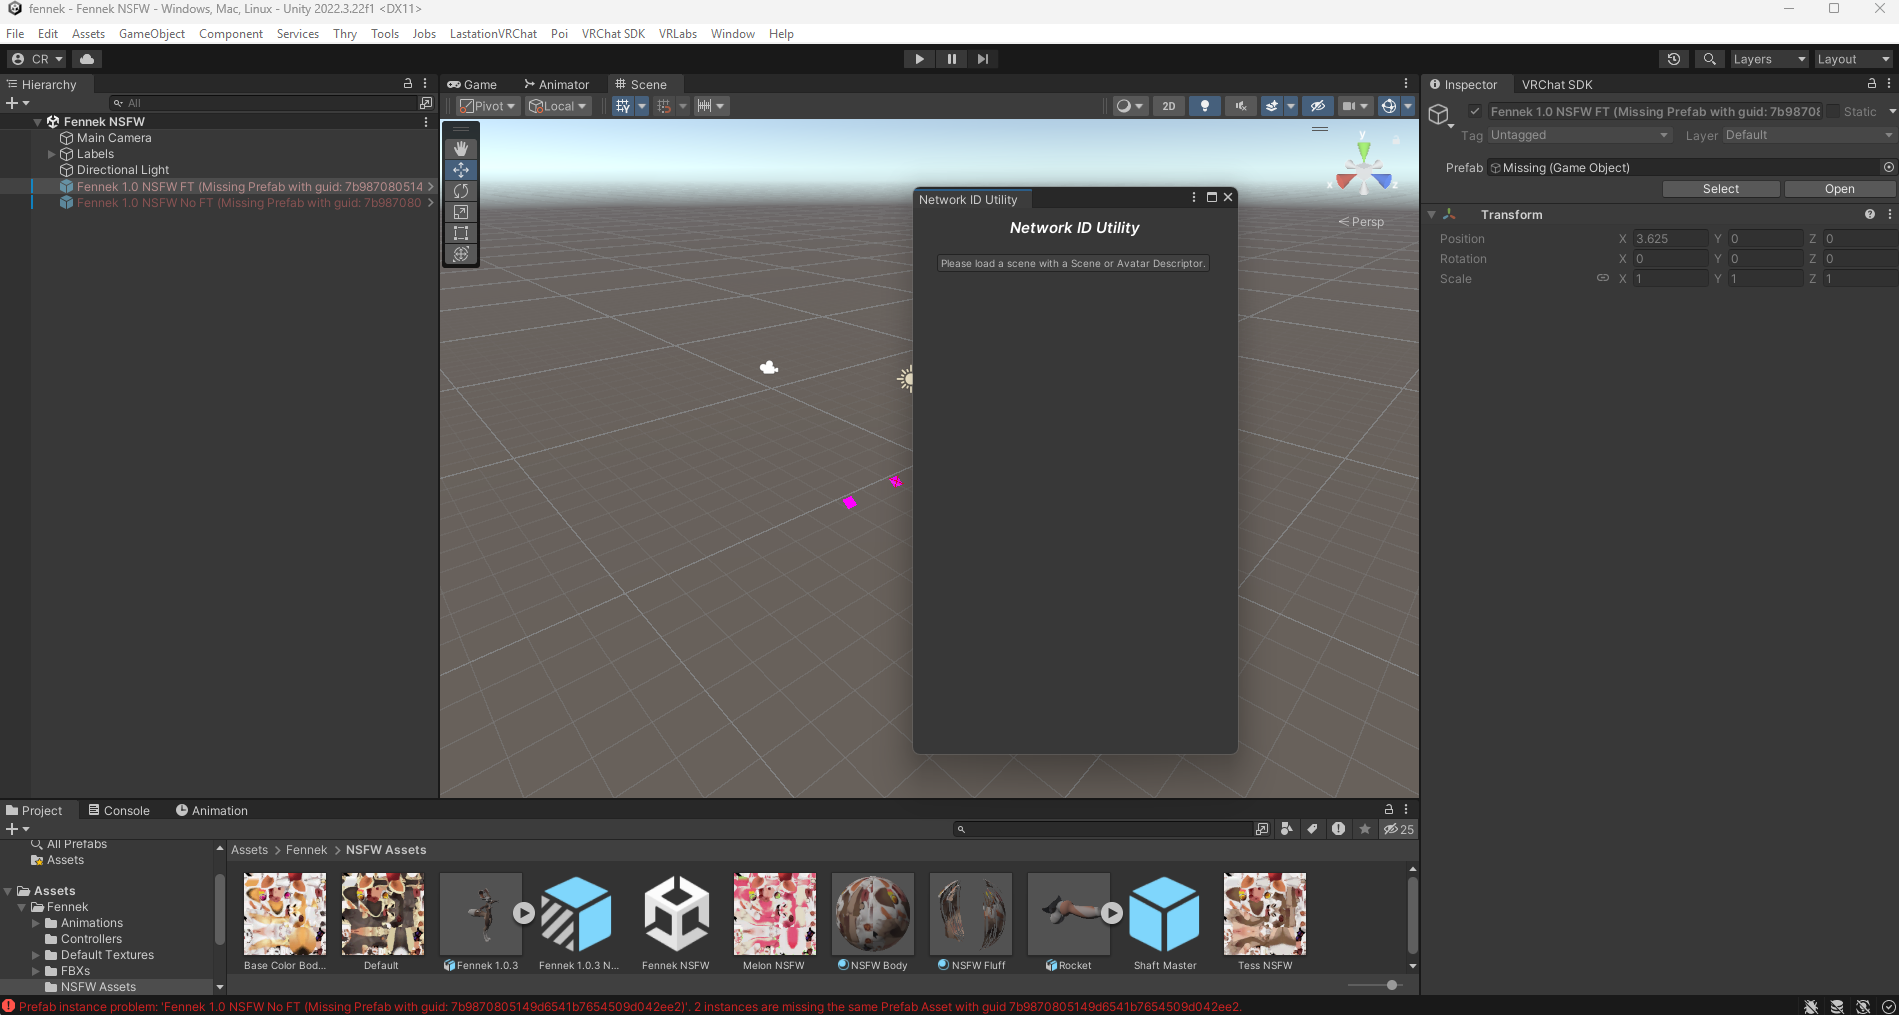
Task: Open Scene view options menu
Action: (x=1405, y=84)
